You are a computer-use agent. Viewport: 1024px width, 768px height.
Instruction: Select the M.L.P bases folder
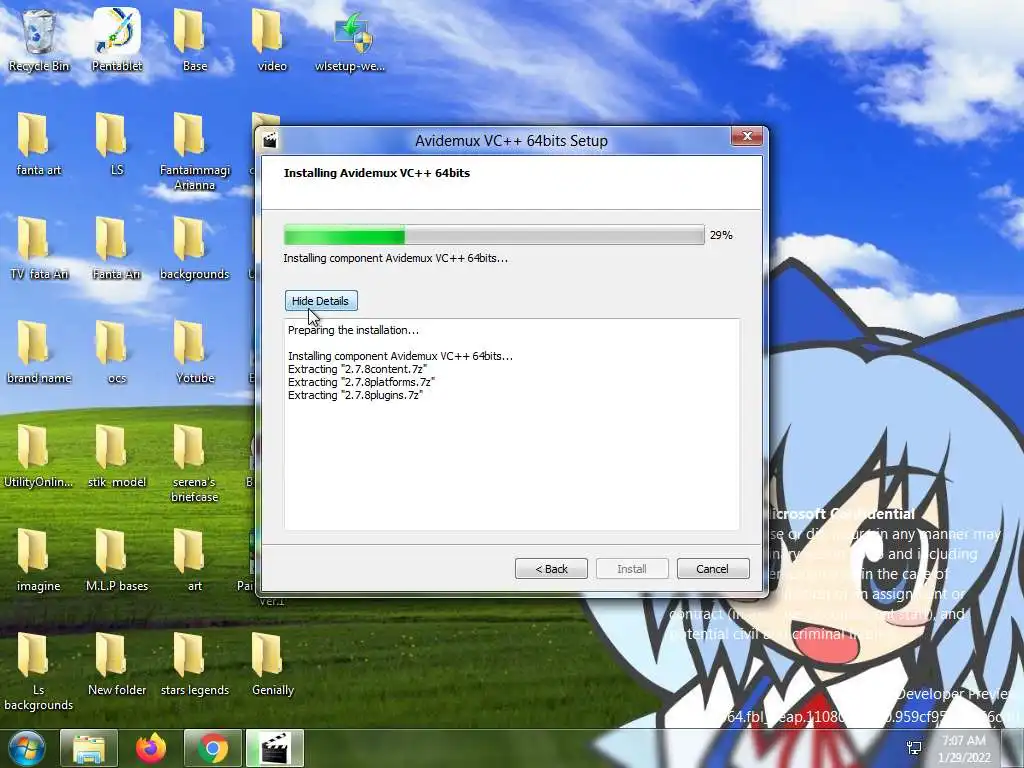tap(117, 560)
